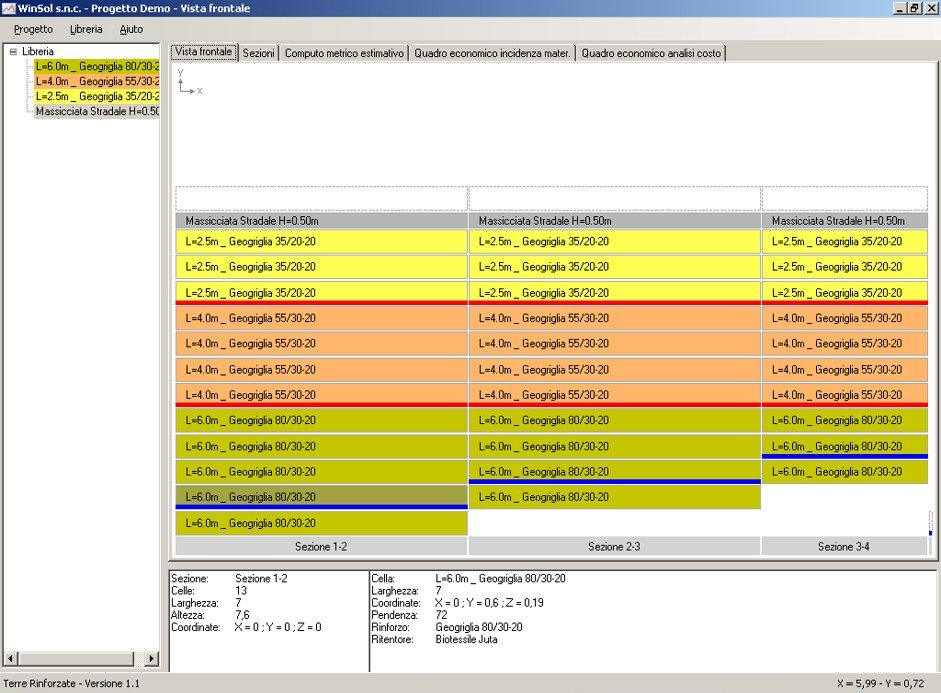Click Ritentore value 'Biotessile Juta'
The height and width of the screenshot is (693, 941).
tap(466, 640)
